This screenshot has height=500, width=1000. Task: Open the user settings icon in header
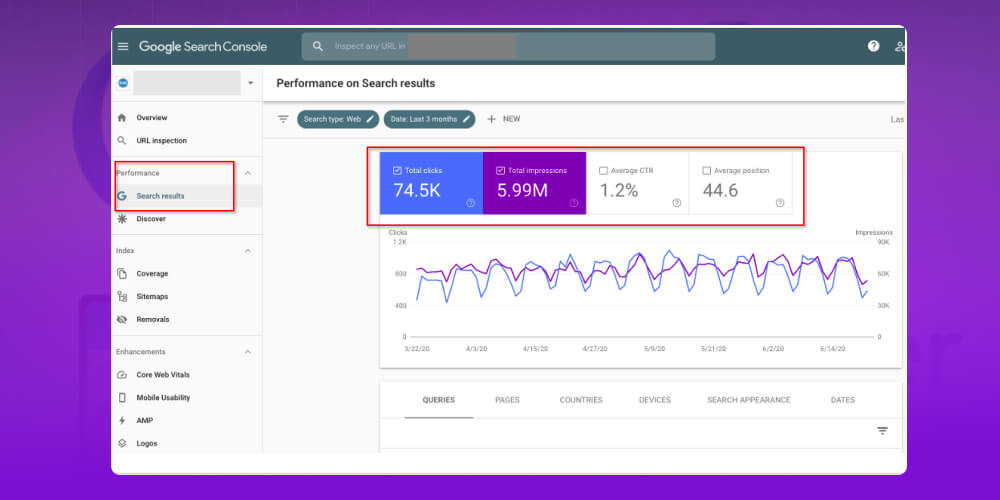[x=900, y=46]
